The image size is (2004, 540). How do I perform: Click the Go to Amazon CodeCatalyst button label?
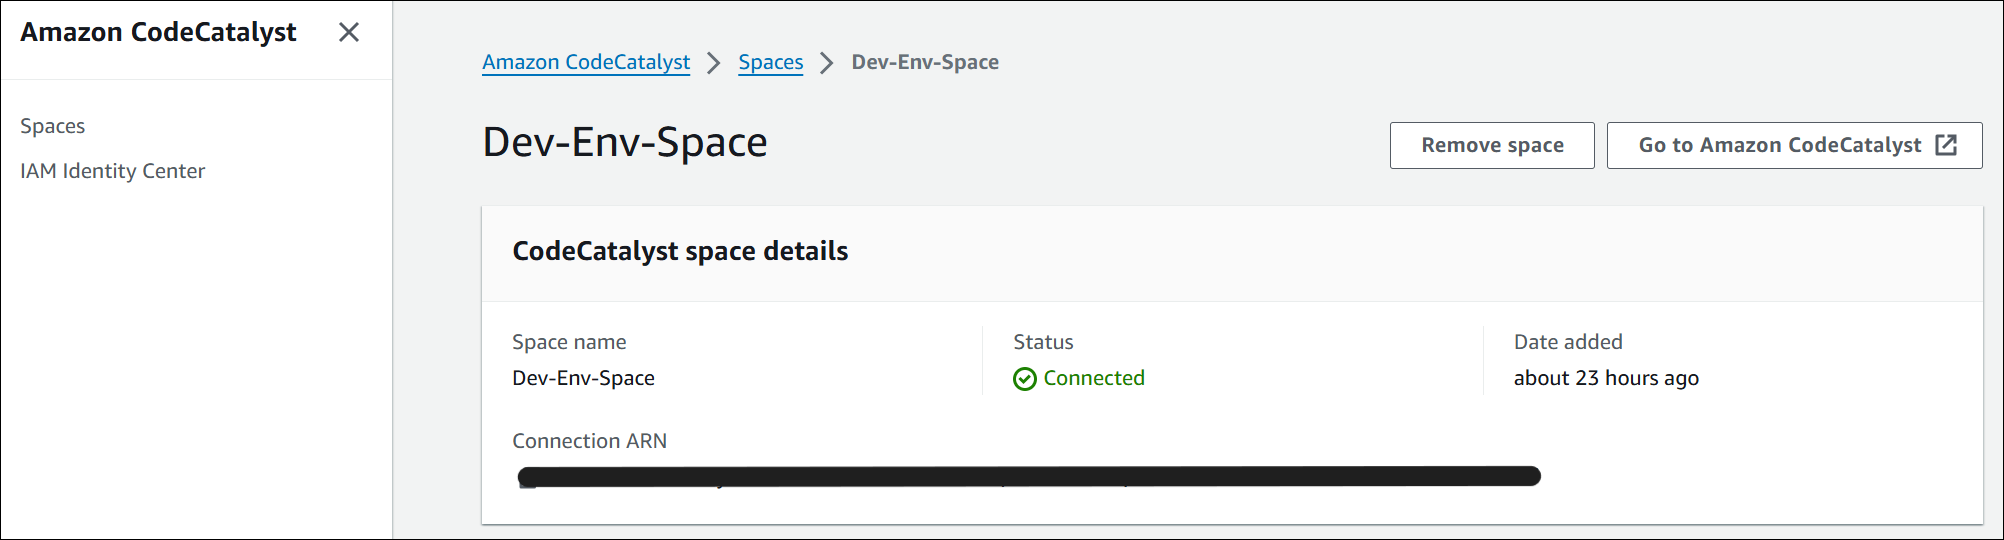1779,145
